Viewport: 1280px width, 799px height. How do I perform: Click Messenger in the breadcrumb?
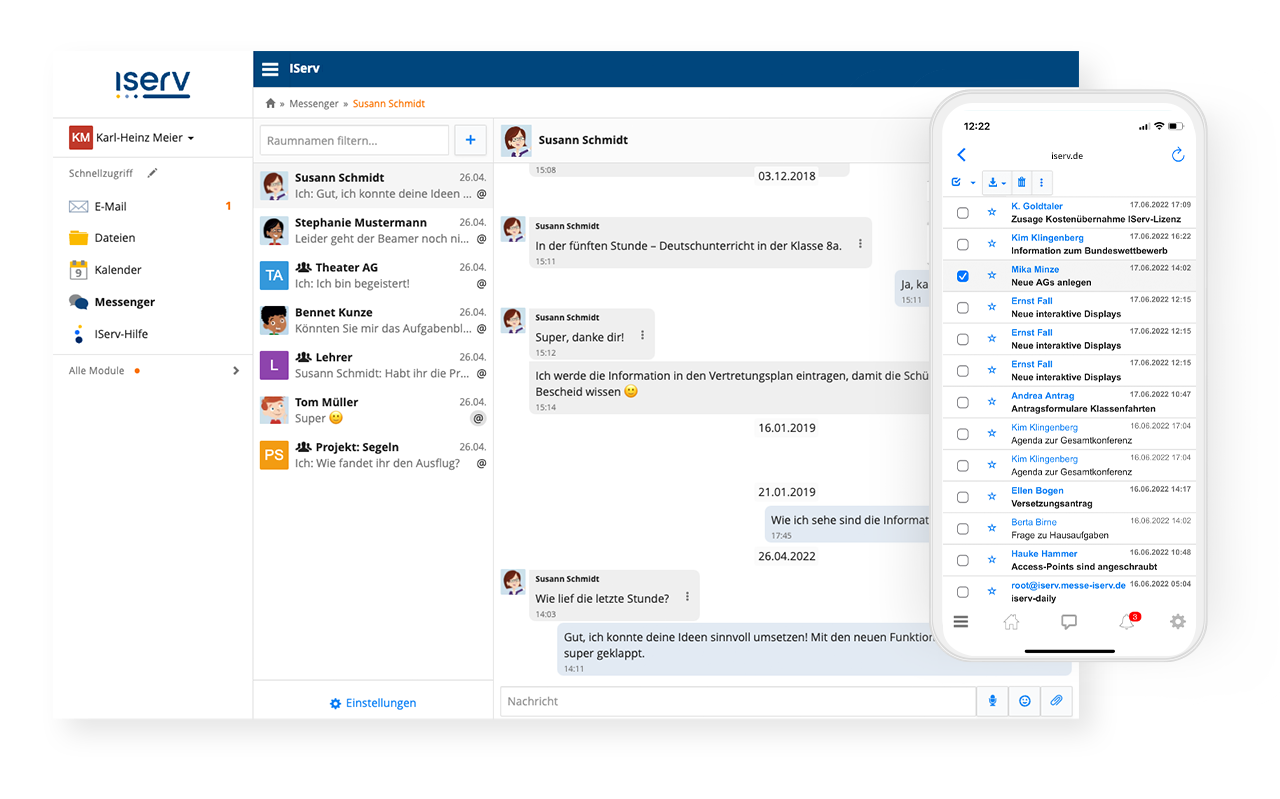click(314, 104)
